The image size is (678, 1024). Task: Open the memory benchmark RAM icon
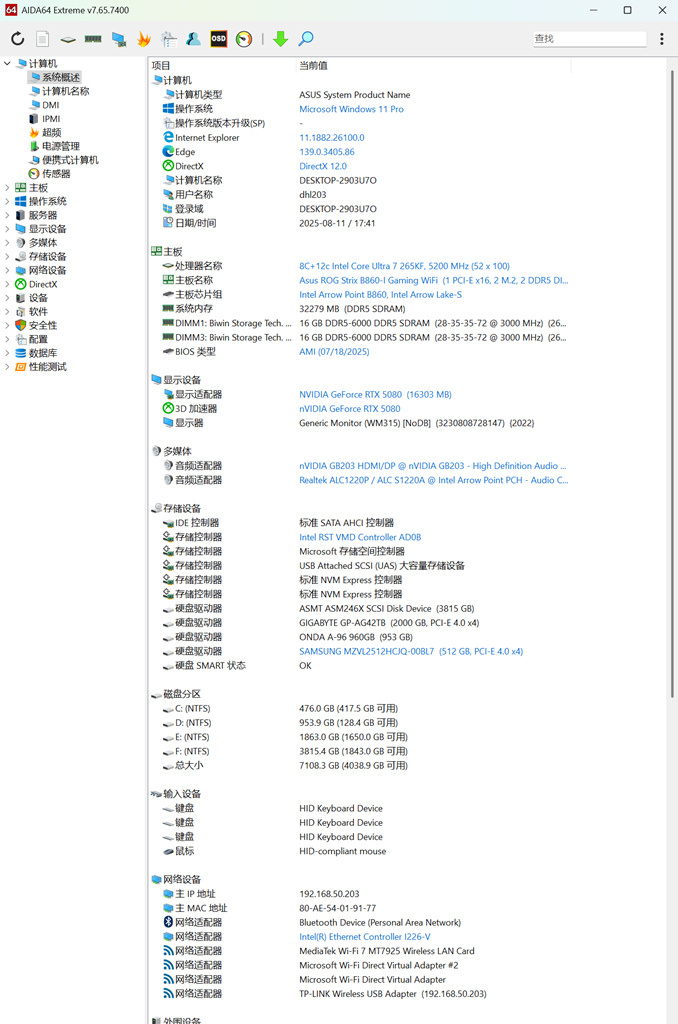[93, 39]
